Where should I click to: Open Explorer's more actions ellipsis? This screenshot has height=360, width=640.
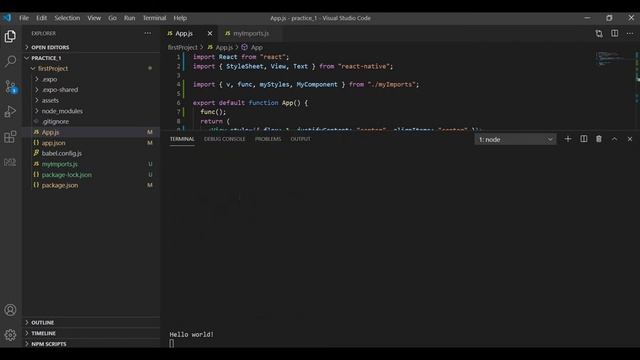coord(147,33)
